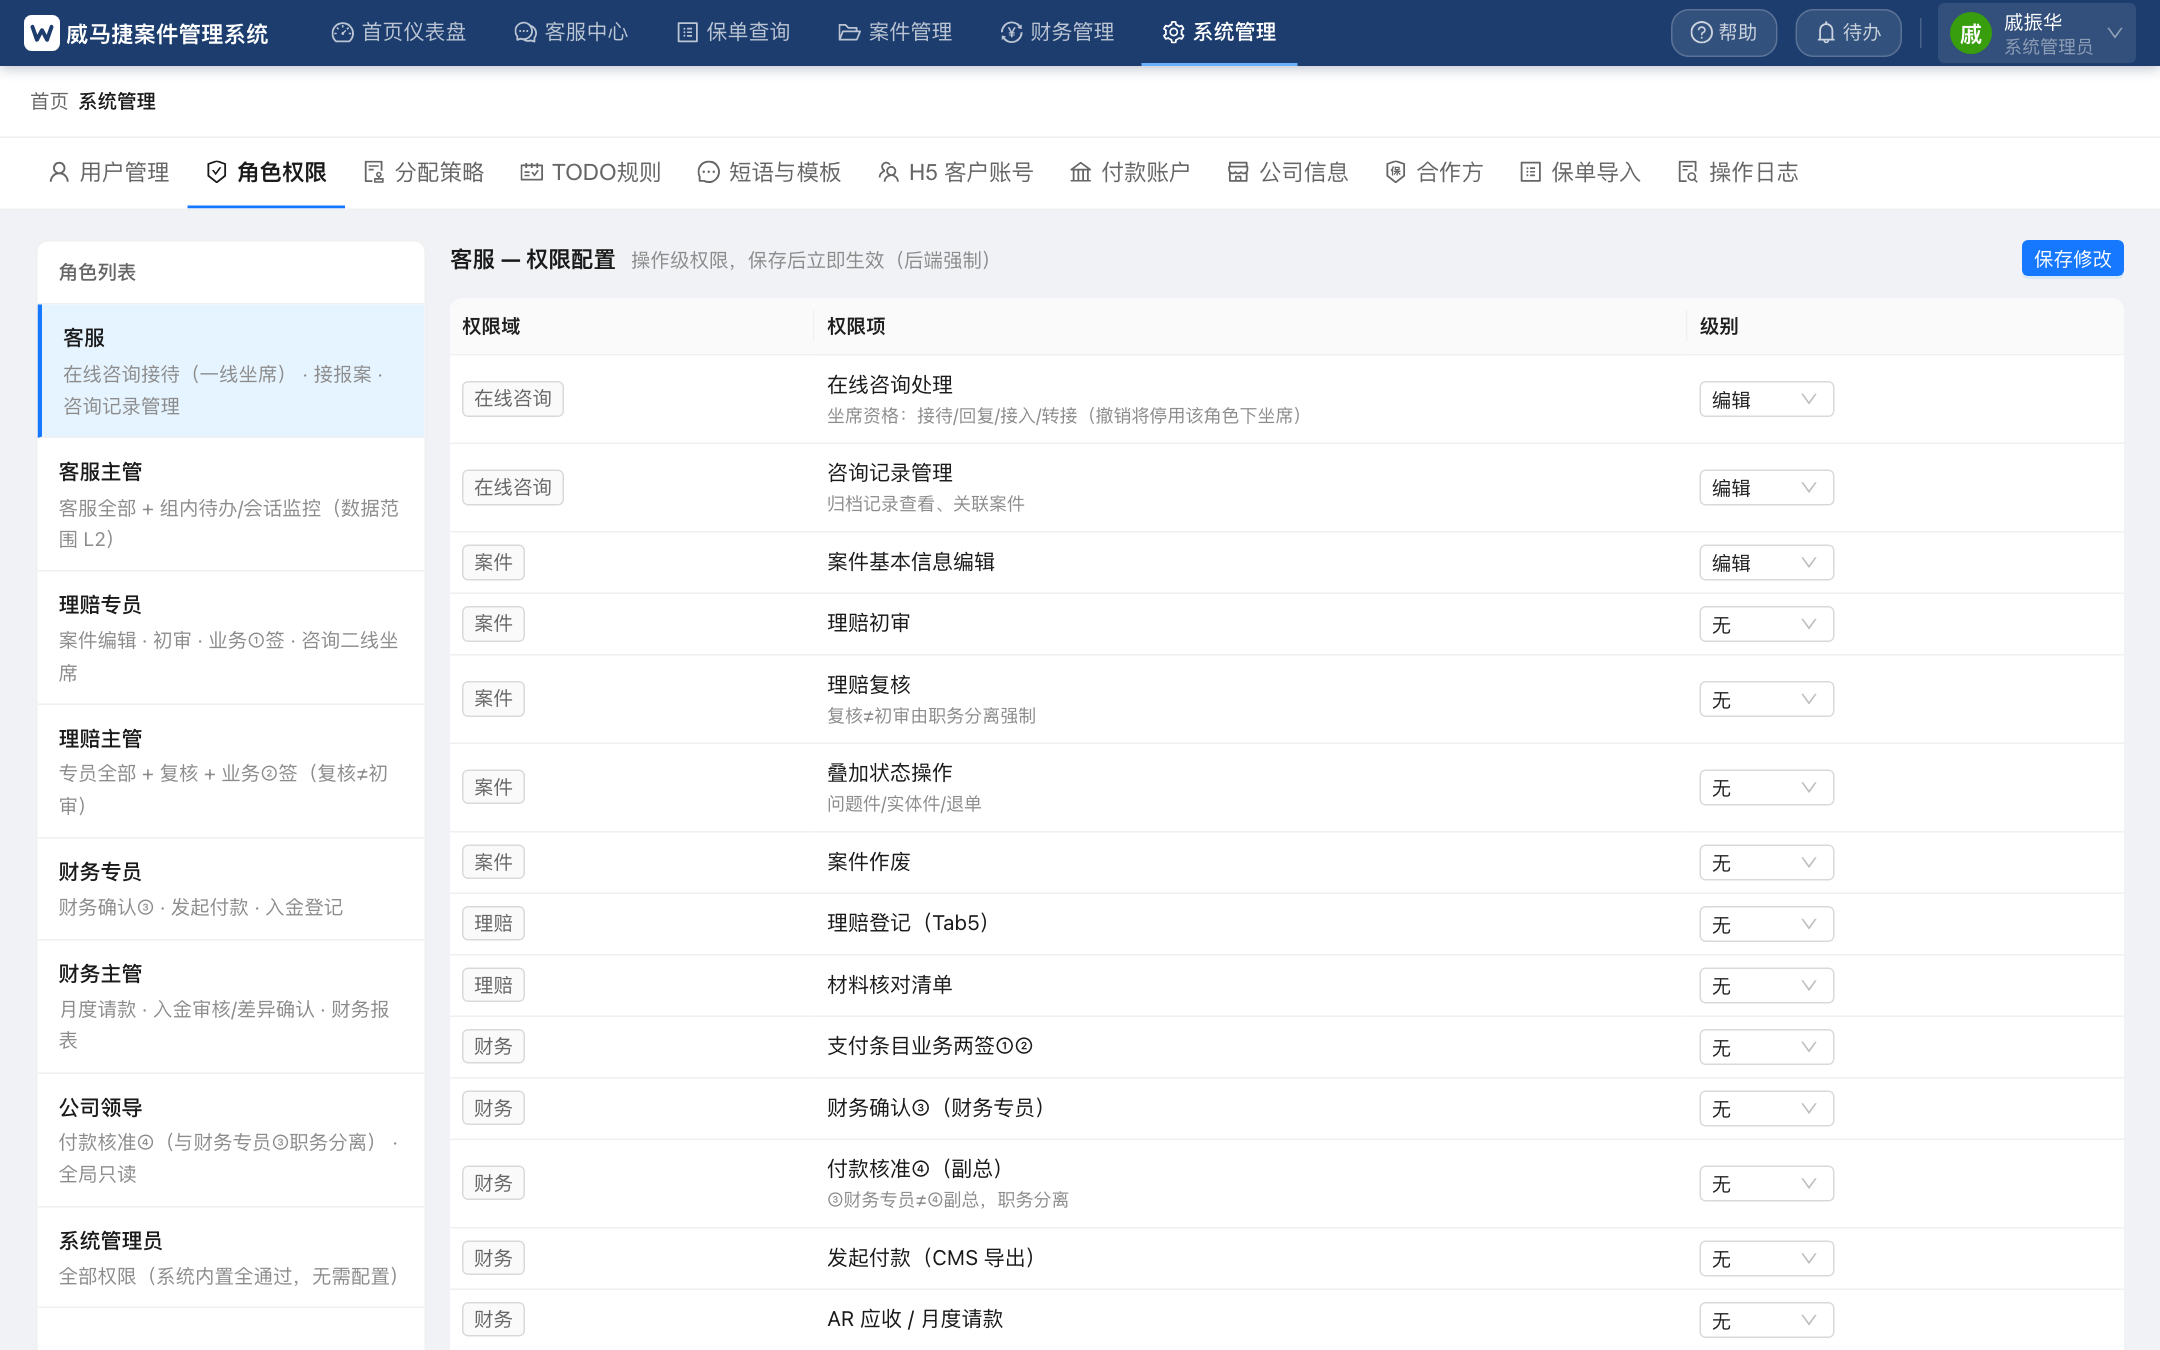Click the 短语与模板 speech bubble icon
The height and width of the screenshot is (1350, 2160).
708,172
